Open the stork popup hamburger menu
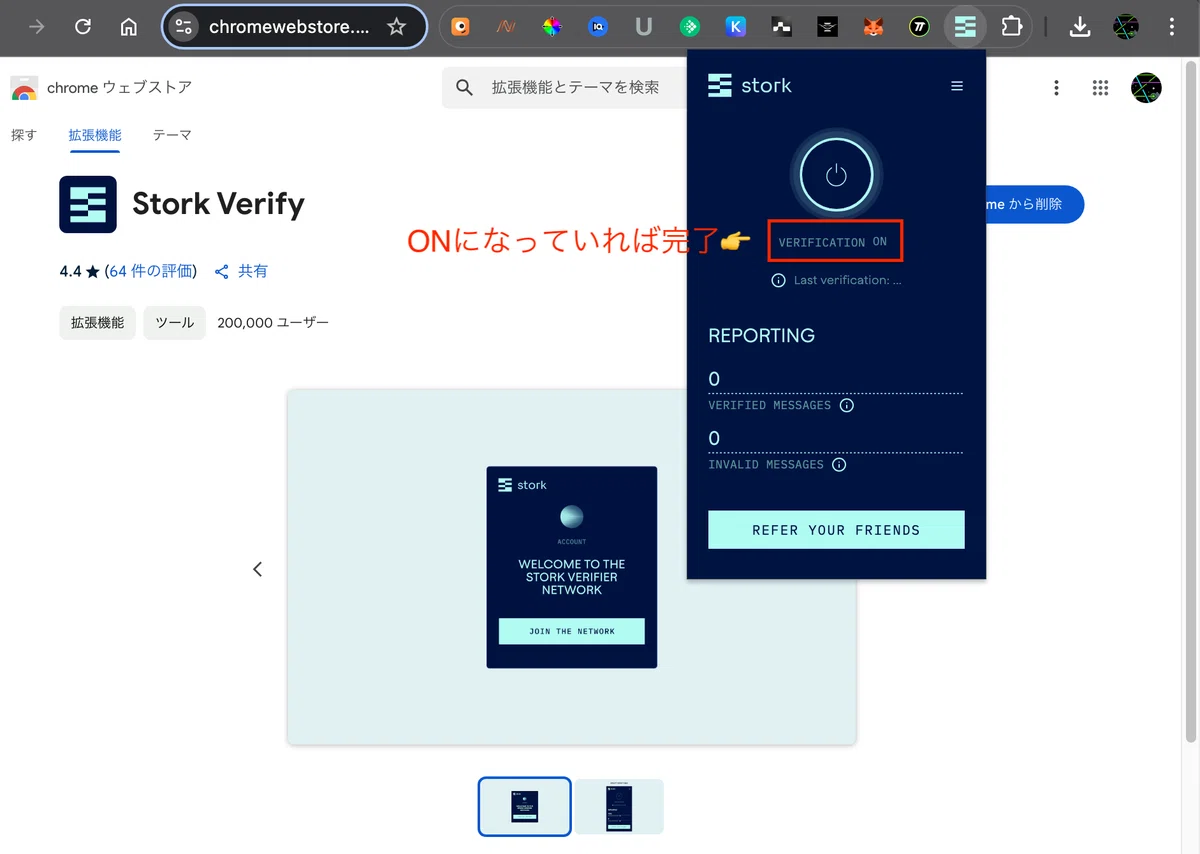The width and height of the screenshot is (1200, 854). point(957,86)
